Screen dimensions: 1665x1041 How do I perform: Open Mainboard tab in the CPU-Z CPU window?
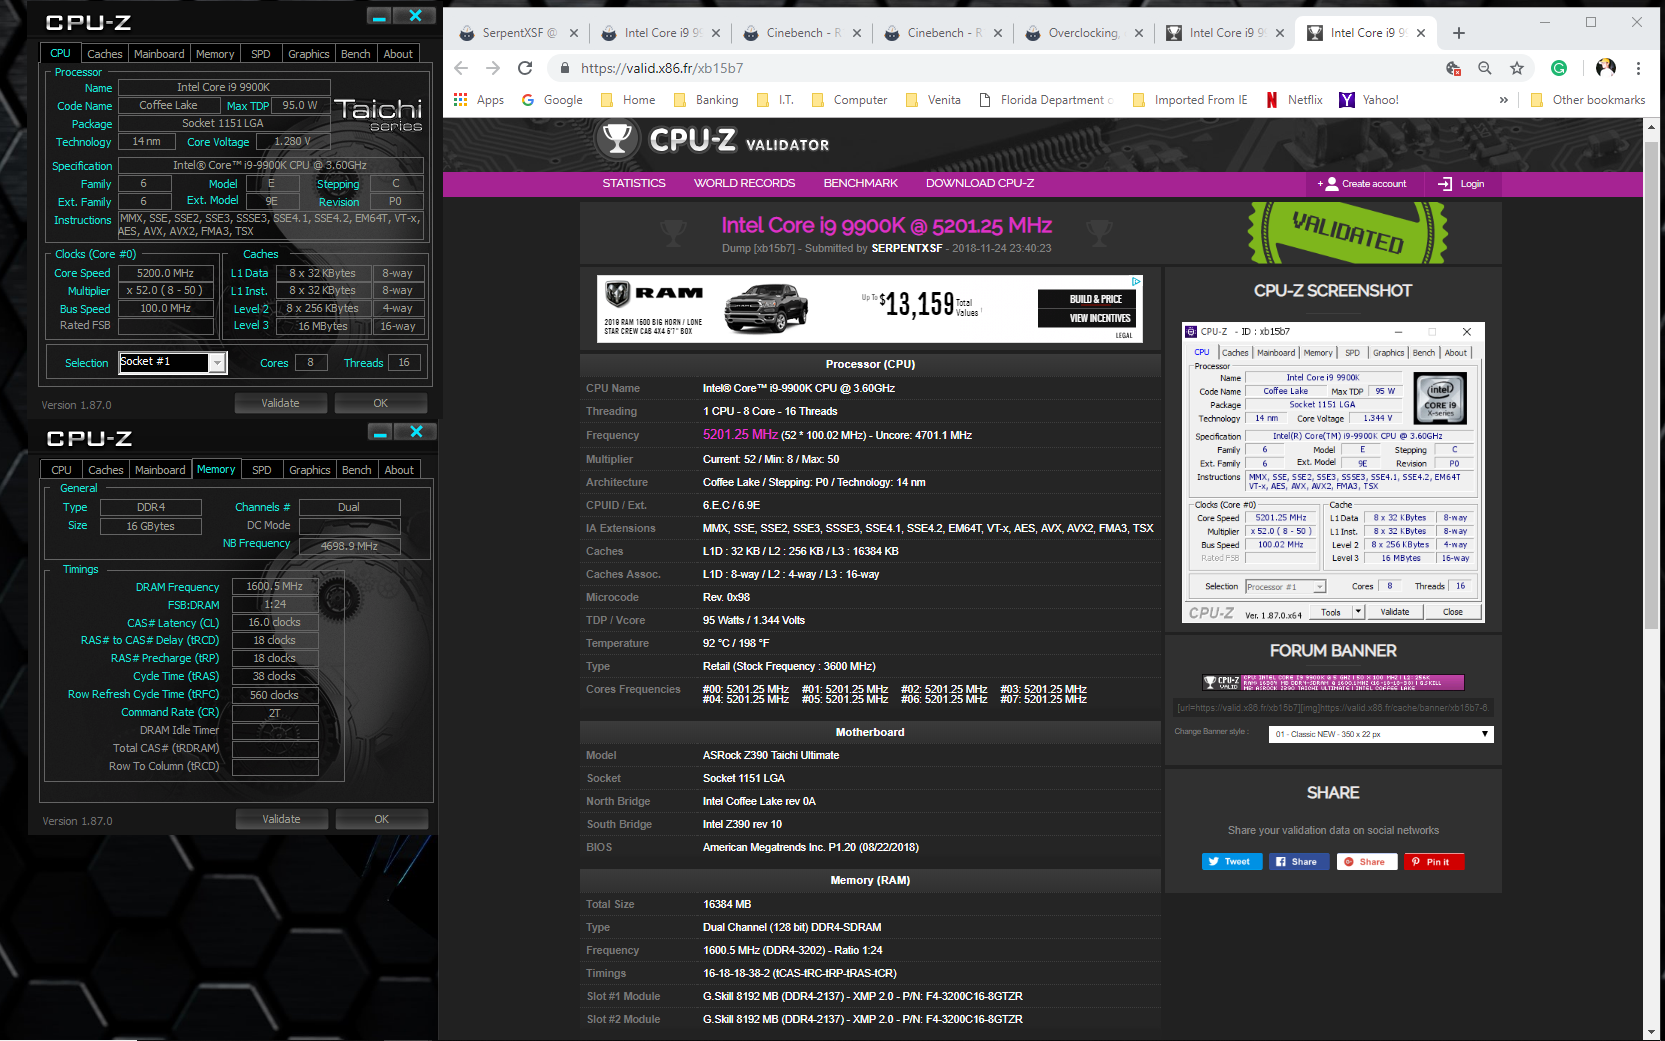click(x=159, y=54)
